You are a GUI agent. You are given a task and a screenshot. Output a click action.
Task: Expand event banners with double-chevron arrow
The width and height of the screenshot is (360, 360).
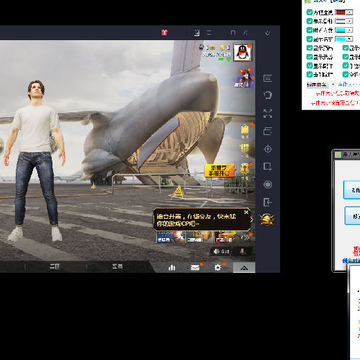click(x=246, y=237)
